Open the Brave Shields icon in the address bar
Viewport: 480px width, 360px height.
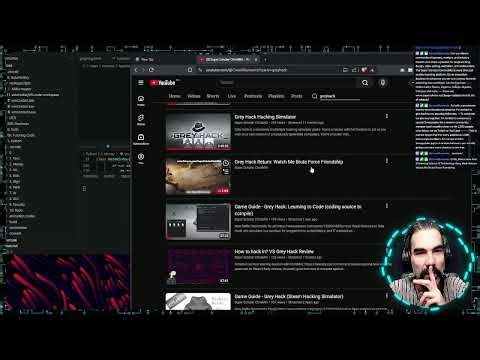point(365,70)
